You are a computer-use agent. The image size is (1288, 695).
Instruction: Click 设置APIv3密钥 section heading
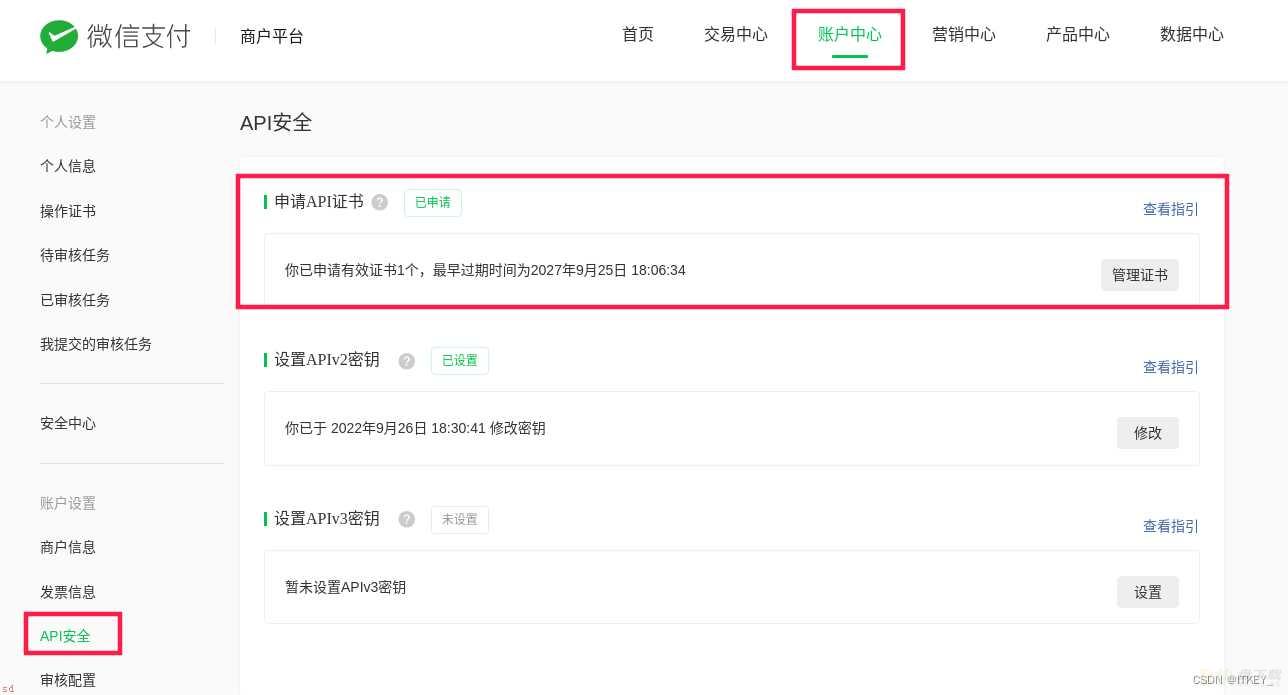327,519
